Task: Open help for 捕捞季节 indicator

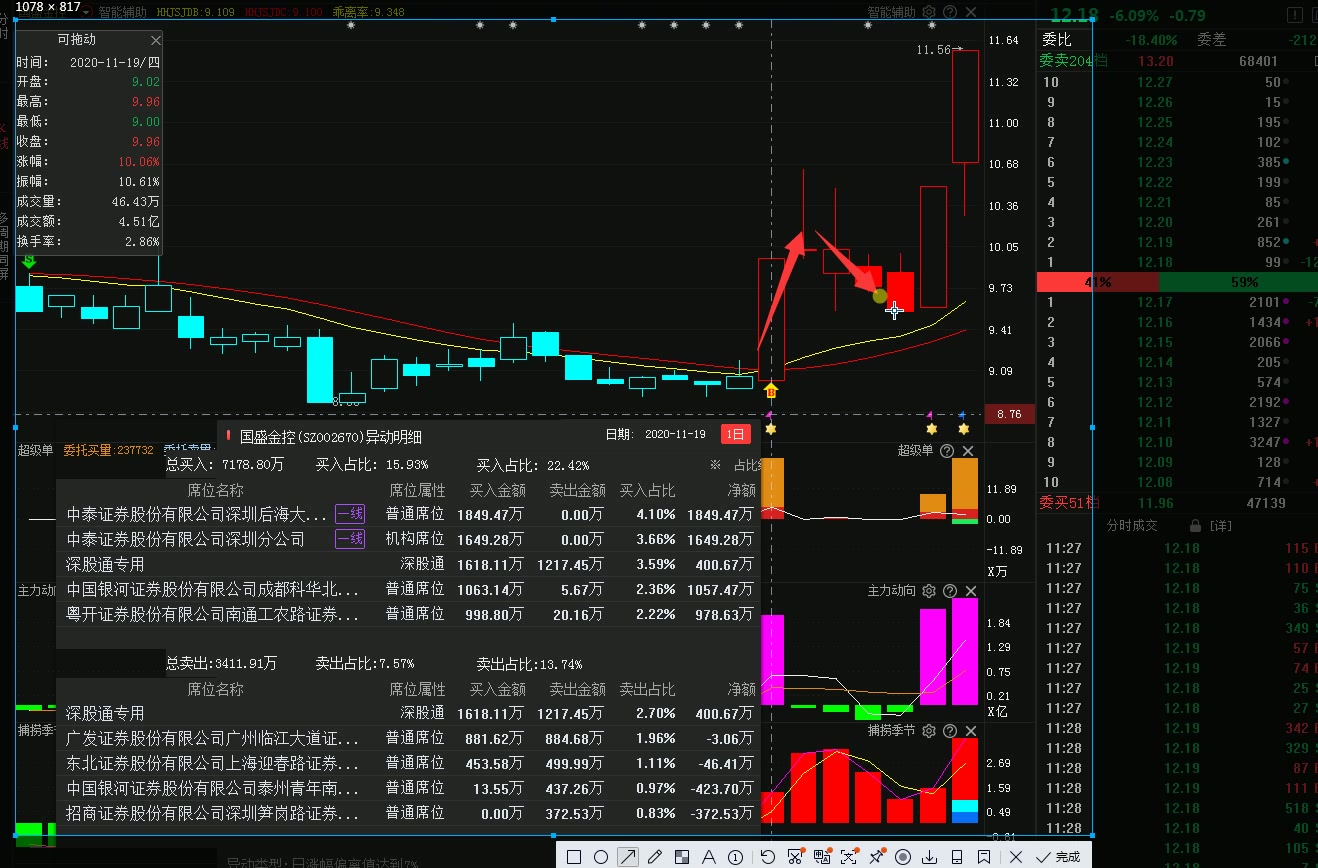Action: pos(949,731)
